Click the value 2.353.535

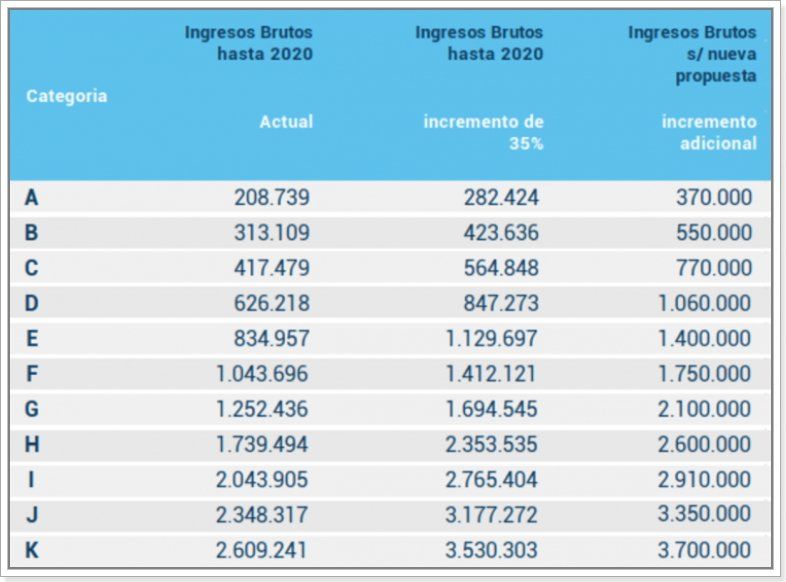click(492, 444)
